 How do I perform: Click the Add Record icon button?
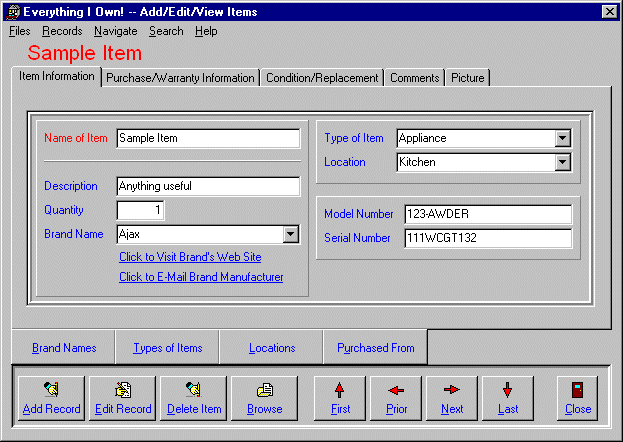(51, 397)
